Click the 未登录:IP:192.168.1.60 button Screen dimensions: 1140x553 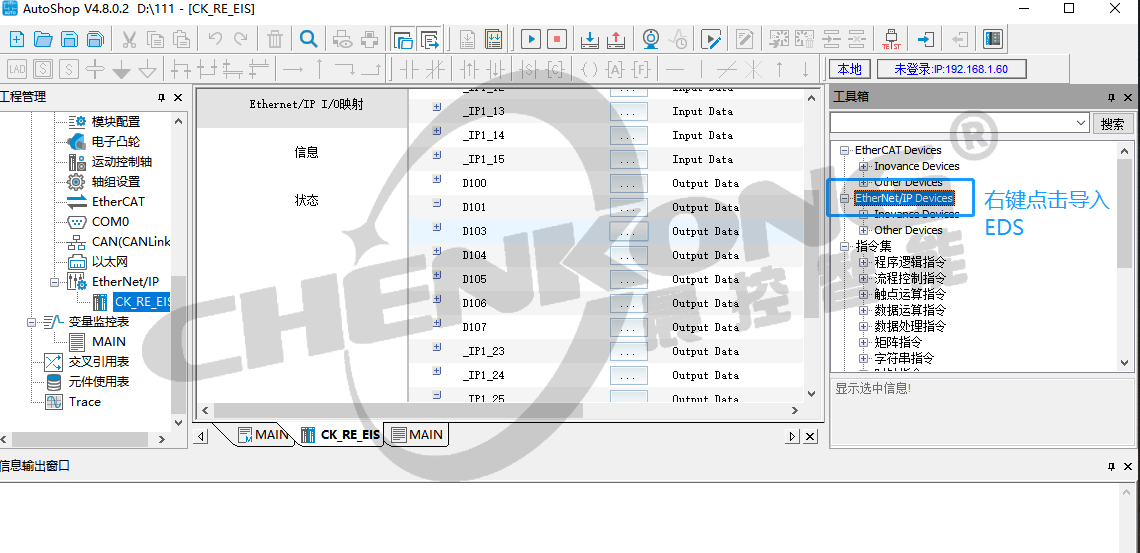pyautogui.click(x=952, y=69)
